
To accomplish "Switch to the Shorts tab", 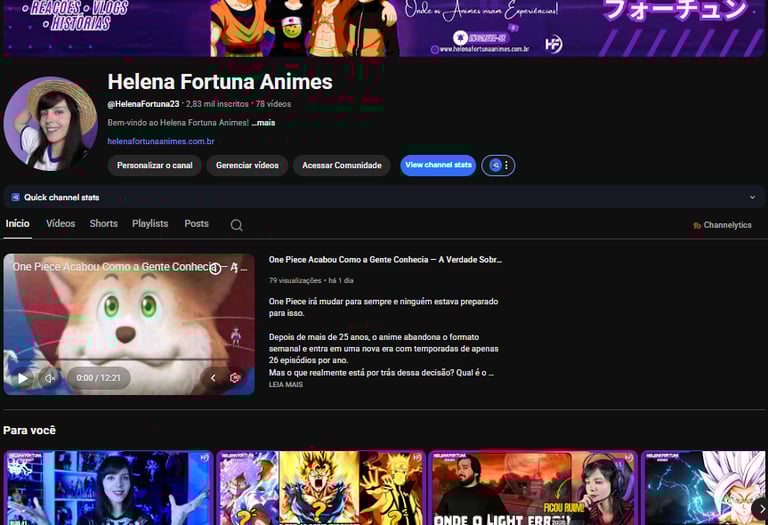I will click(103, 224).
